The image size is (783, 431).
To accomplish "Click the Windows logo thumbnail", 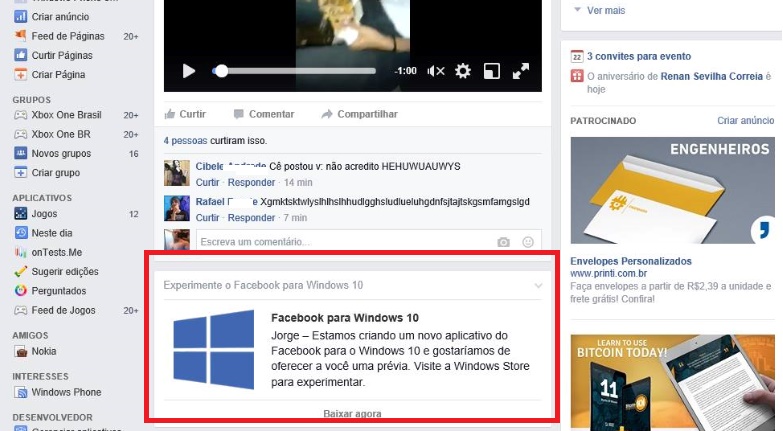I will pos(214,349).
